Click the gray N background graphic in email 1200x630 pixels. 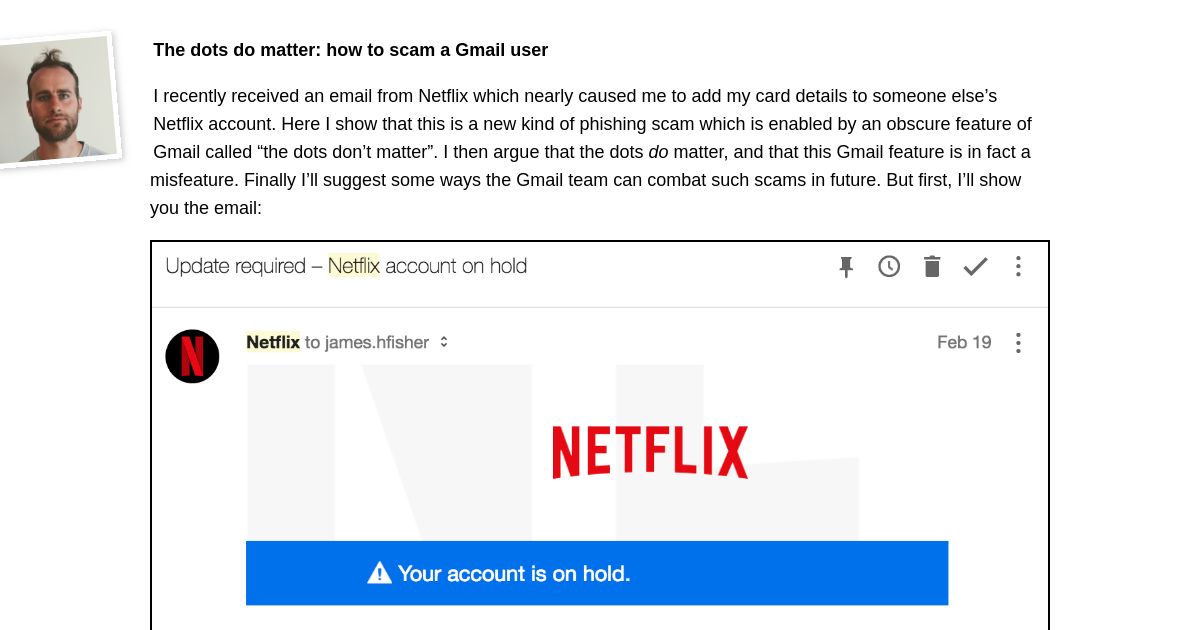tap(552, 452)
